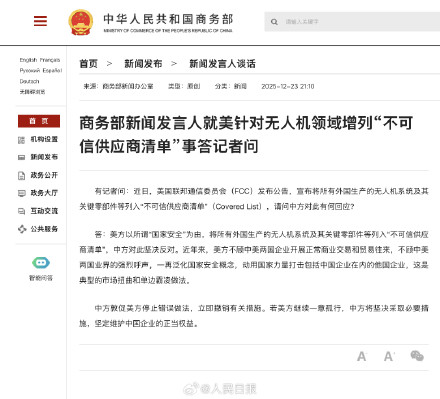Click the 智能问答 label
The height and width of the screenshot is (399, 440).
(x=41, y=278)
